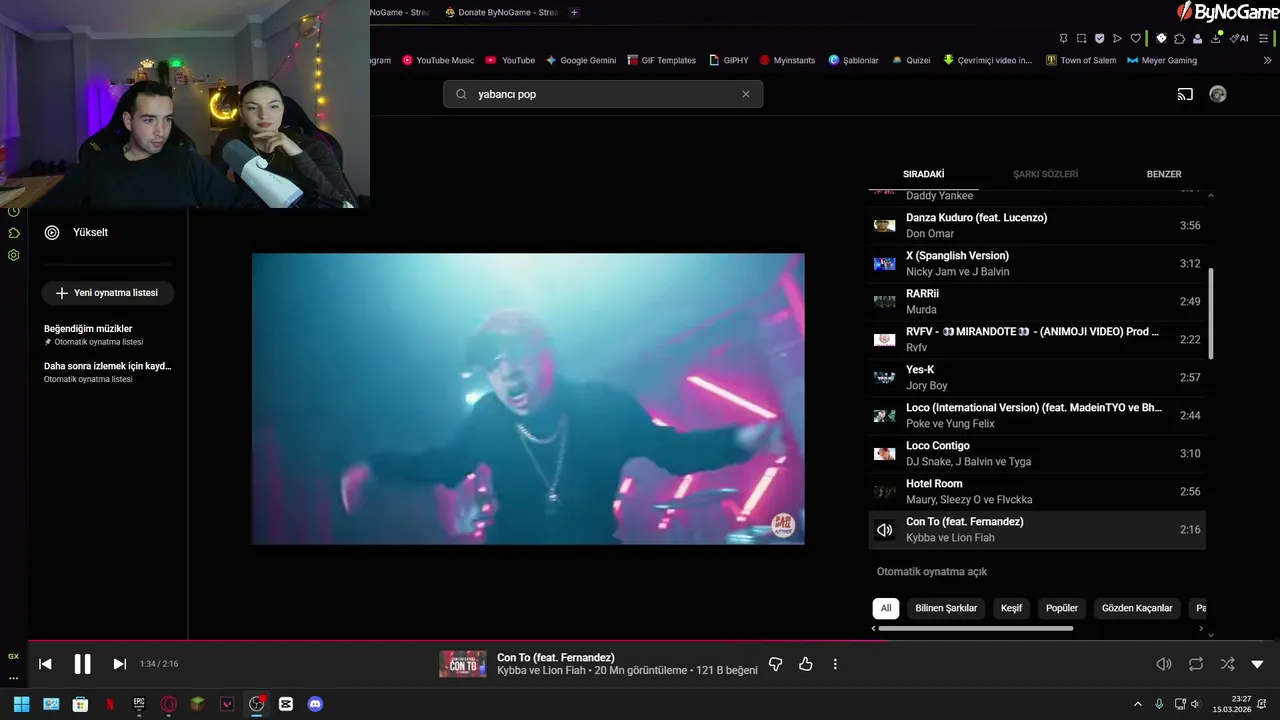Open the account profile avatar

click(1217, 94)
